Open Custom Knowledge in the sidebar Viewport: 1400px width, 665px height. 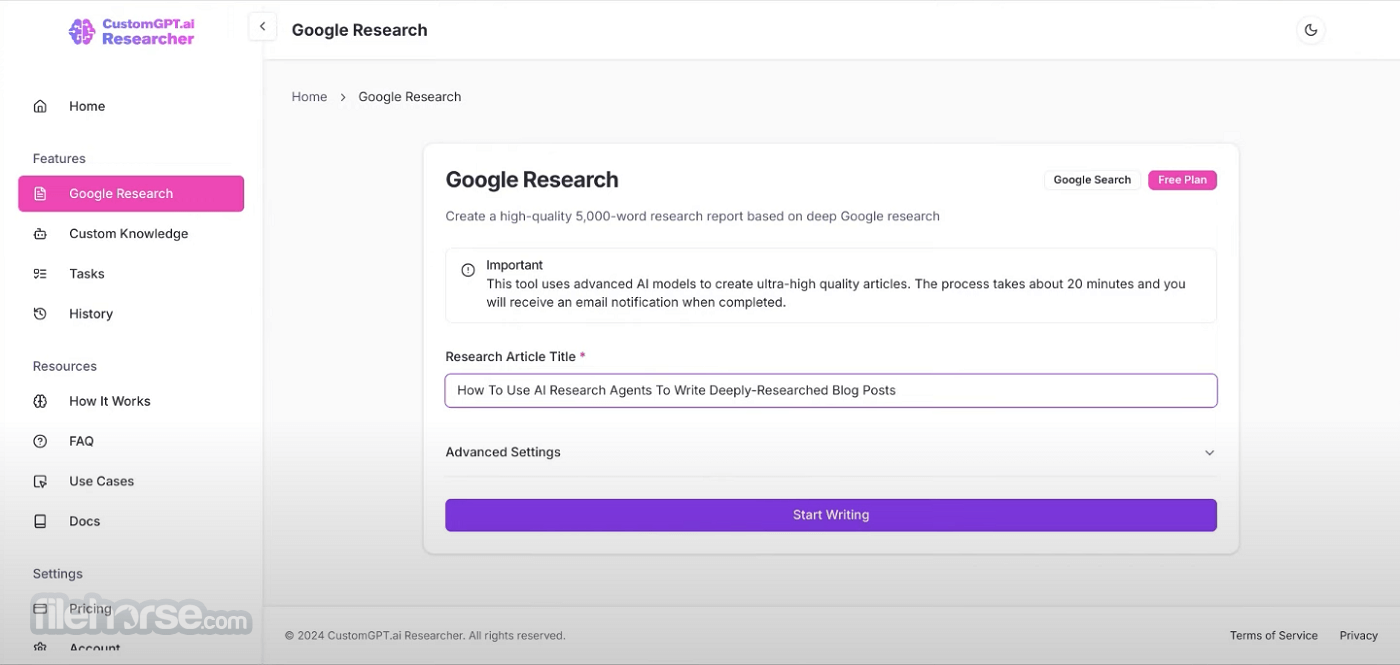(131, 234)
